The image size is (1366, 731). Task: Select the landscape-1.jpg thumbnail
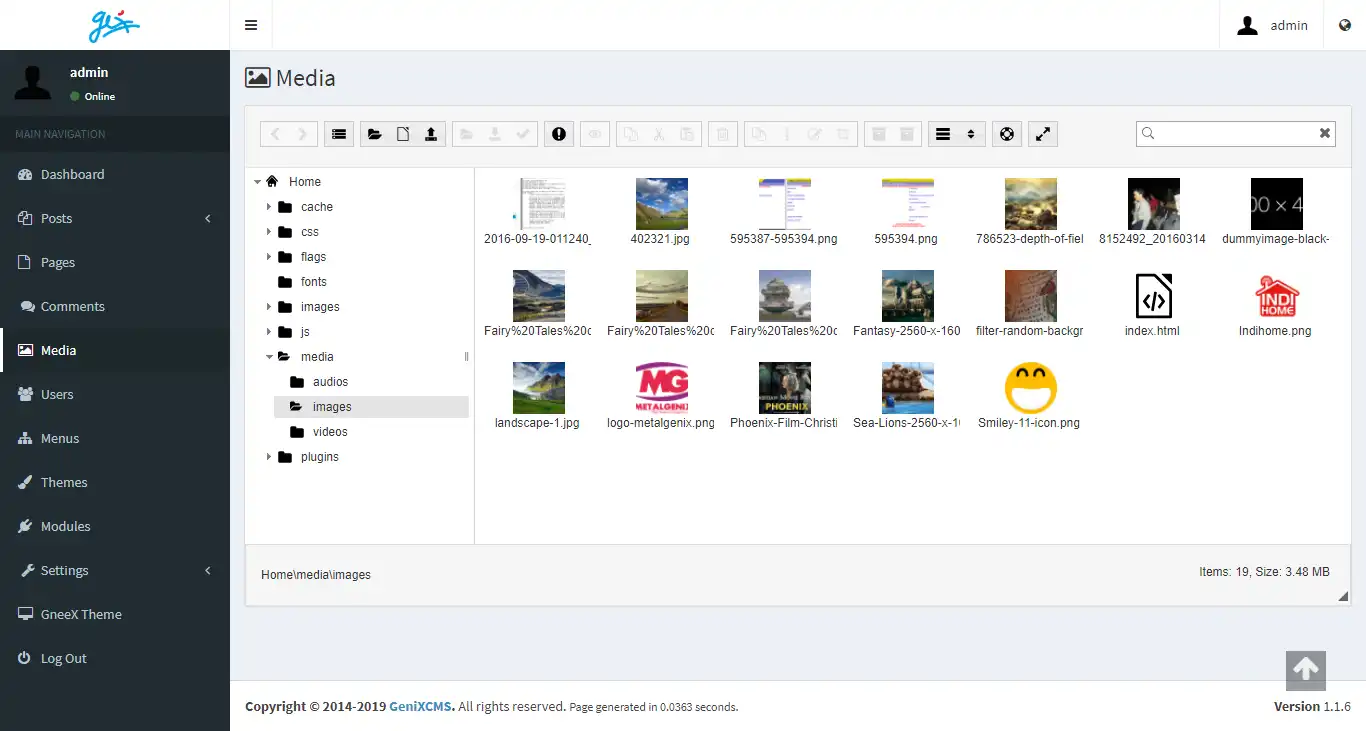[x=538, y=388]
